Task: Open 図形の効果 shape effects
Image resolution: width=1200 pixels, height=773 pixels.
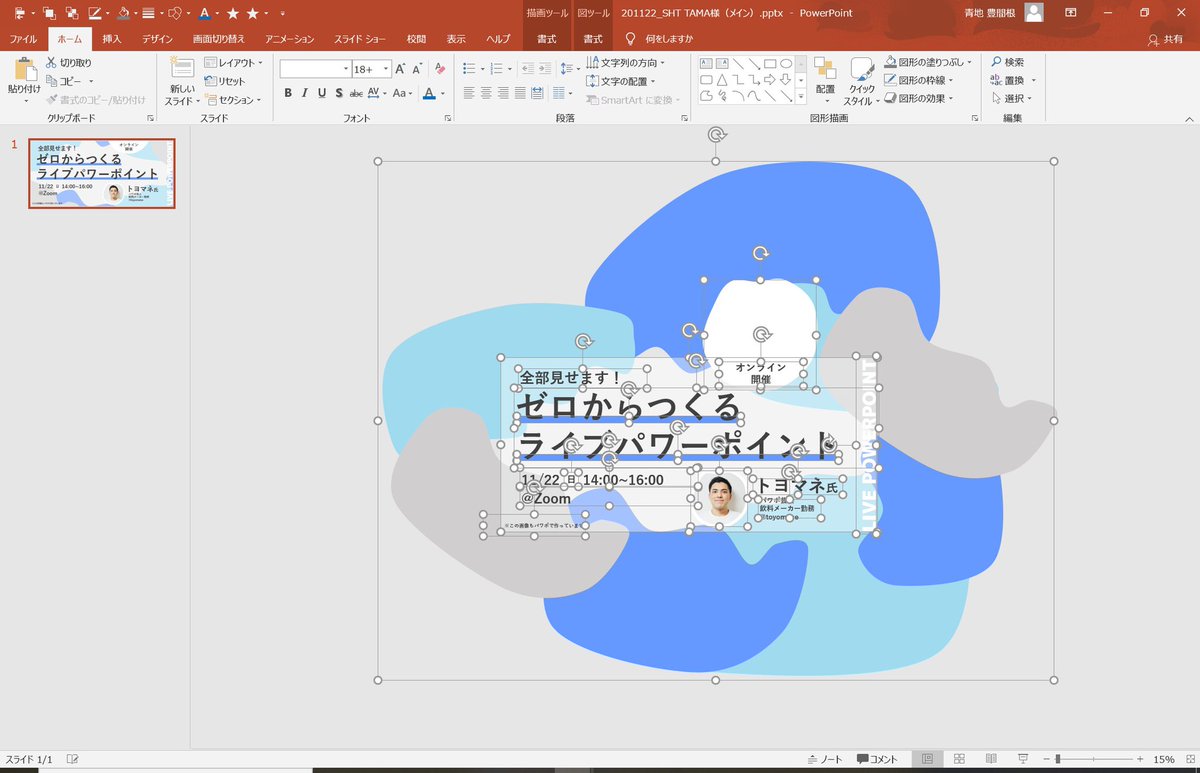Action: tap(919, 98)
